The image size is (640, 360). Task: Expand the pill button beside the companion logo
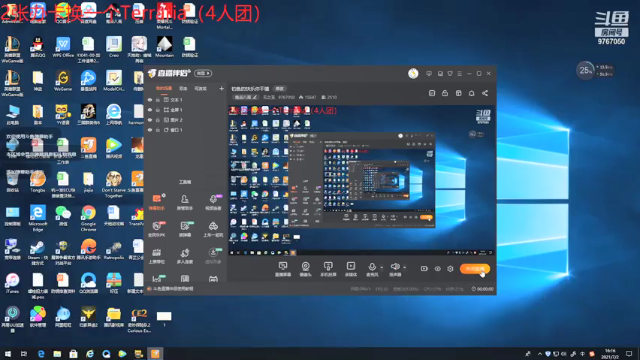(x=203, y=73)
